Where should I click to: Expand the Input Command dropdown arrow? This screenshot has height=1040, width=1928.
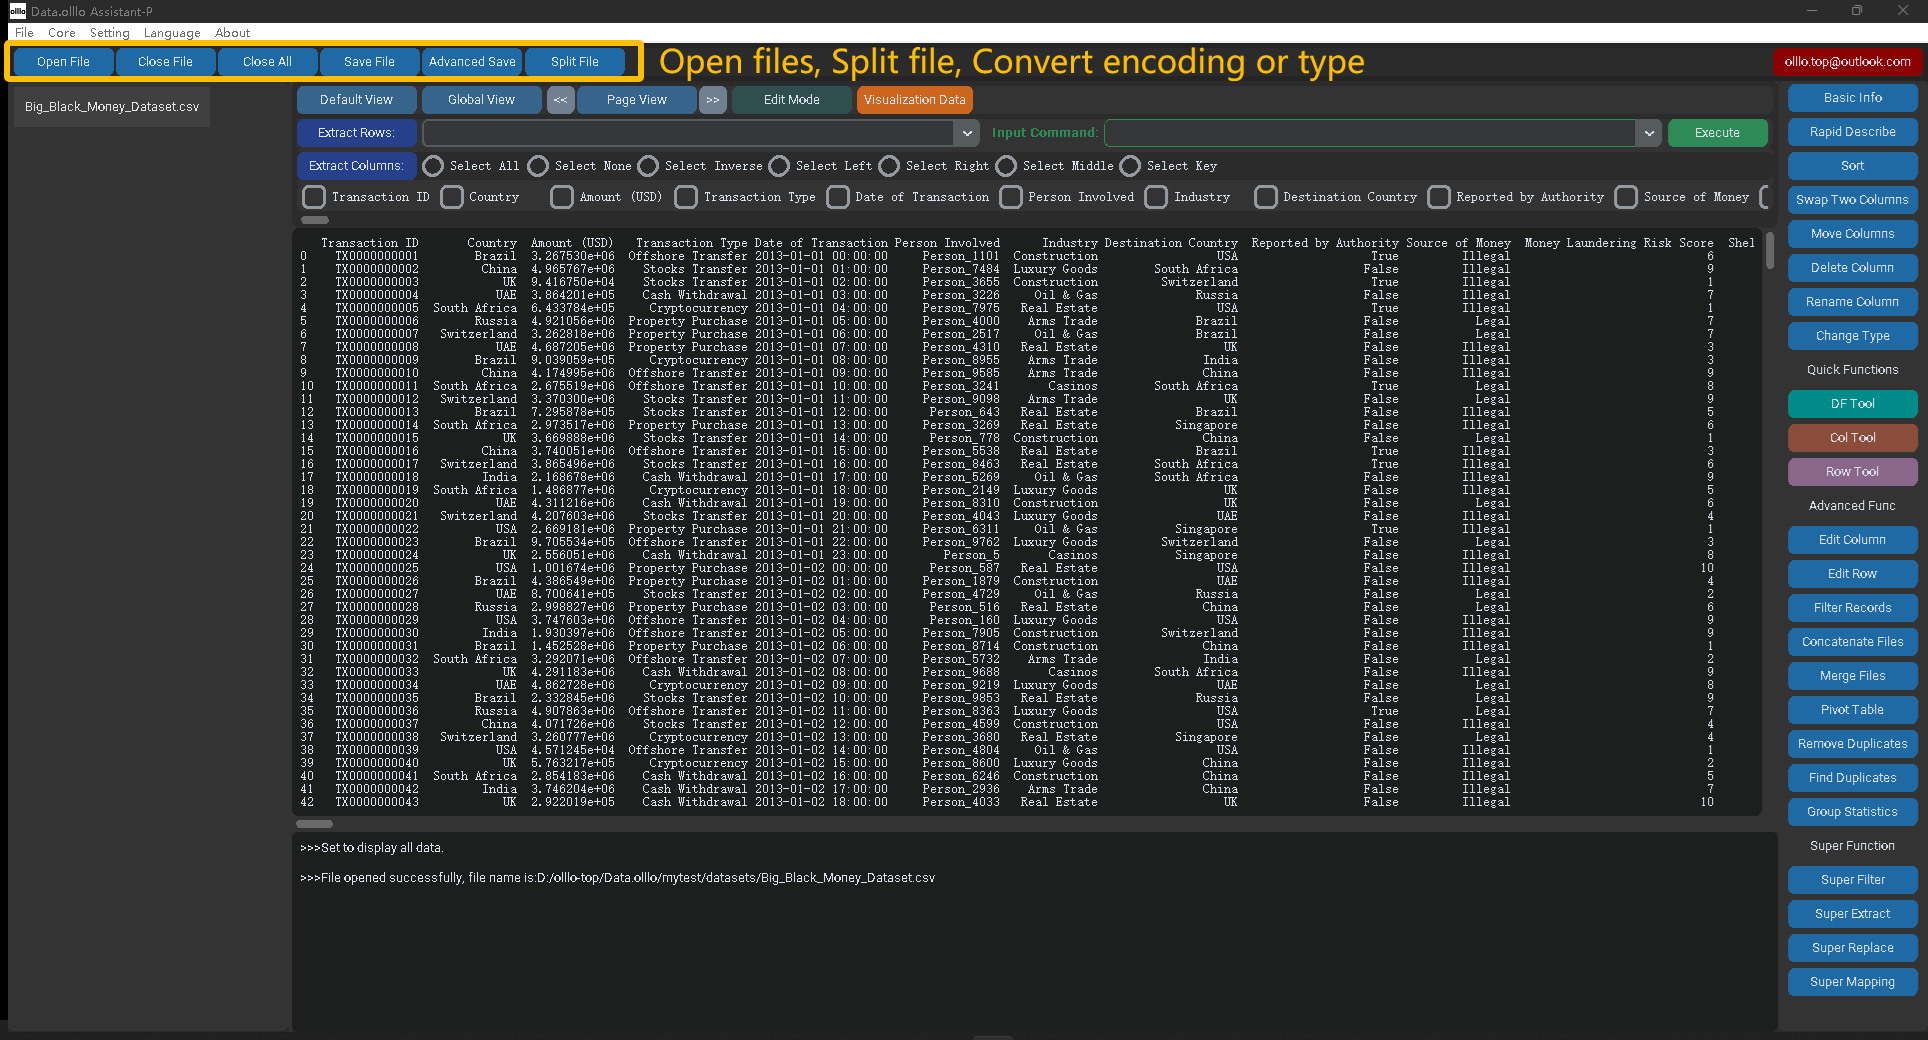pyautogui.click(x=1649, y=133)
